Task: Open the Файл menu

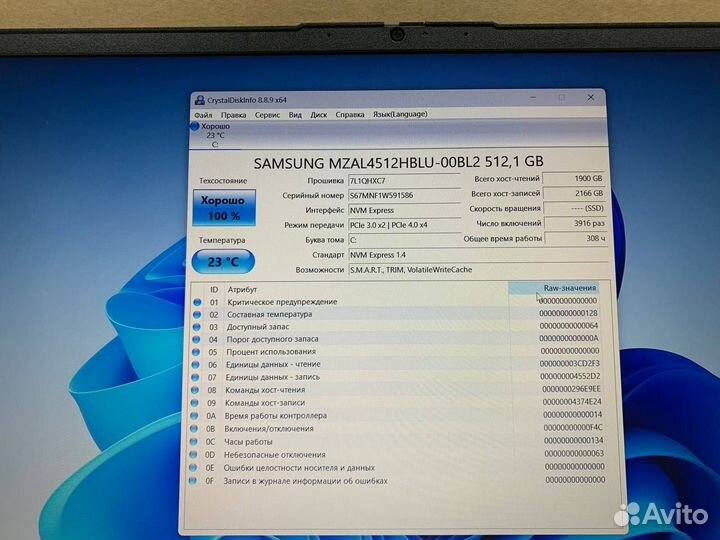Action: 203,115
